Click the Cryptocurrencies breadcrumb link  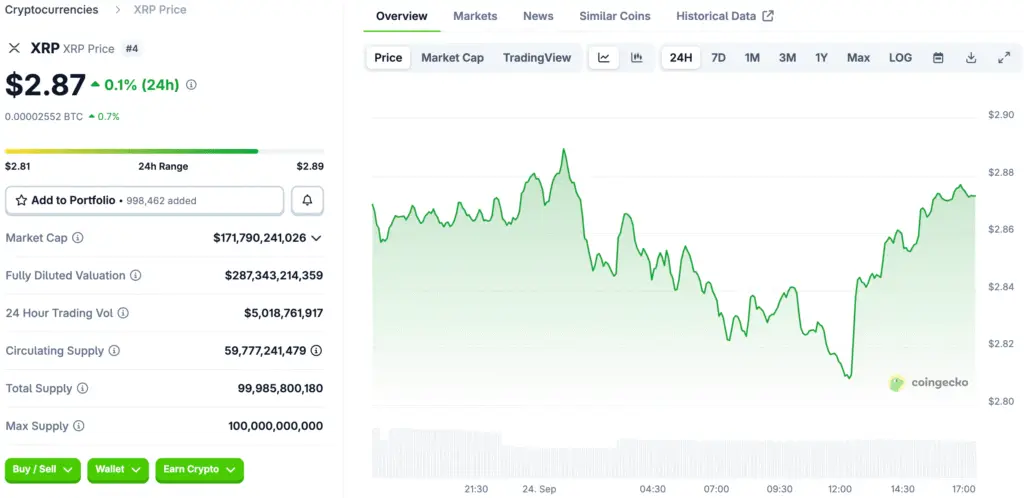(52, 10)
